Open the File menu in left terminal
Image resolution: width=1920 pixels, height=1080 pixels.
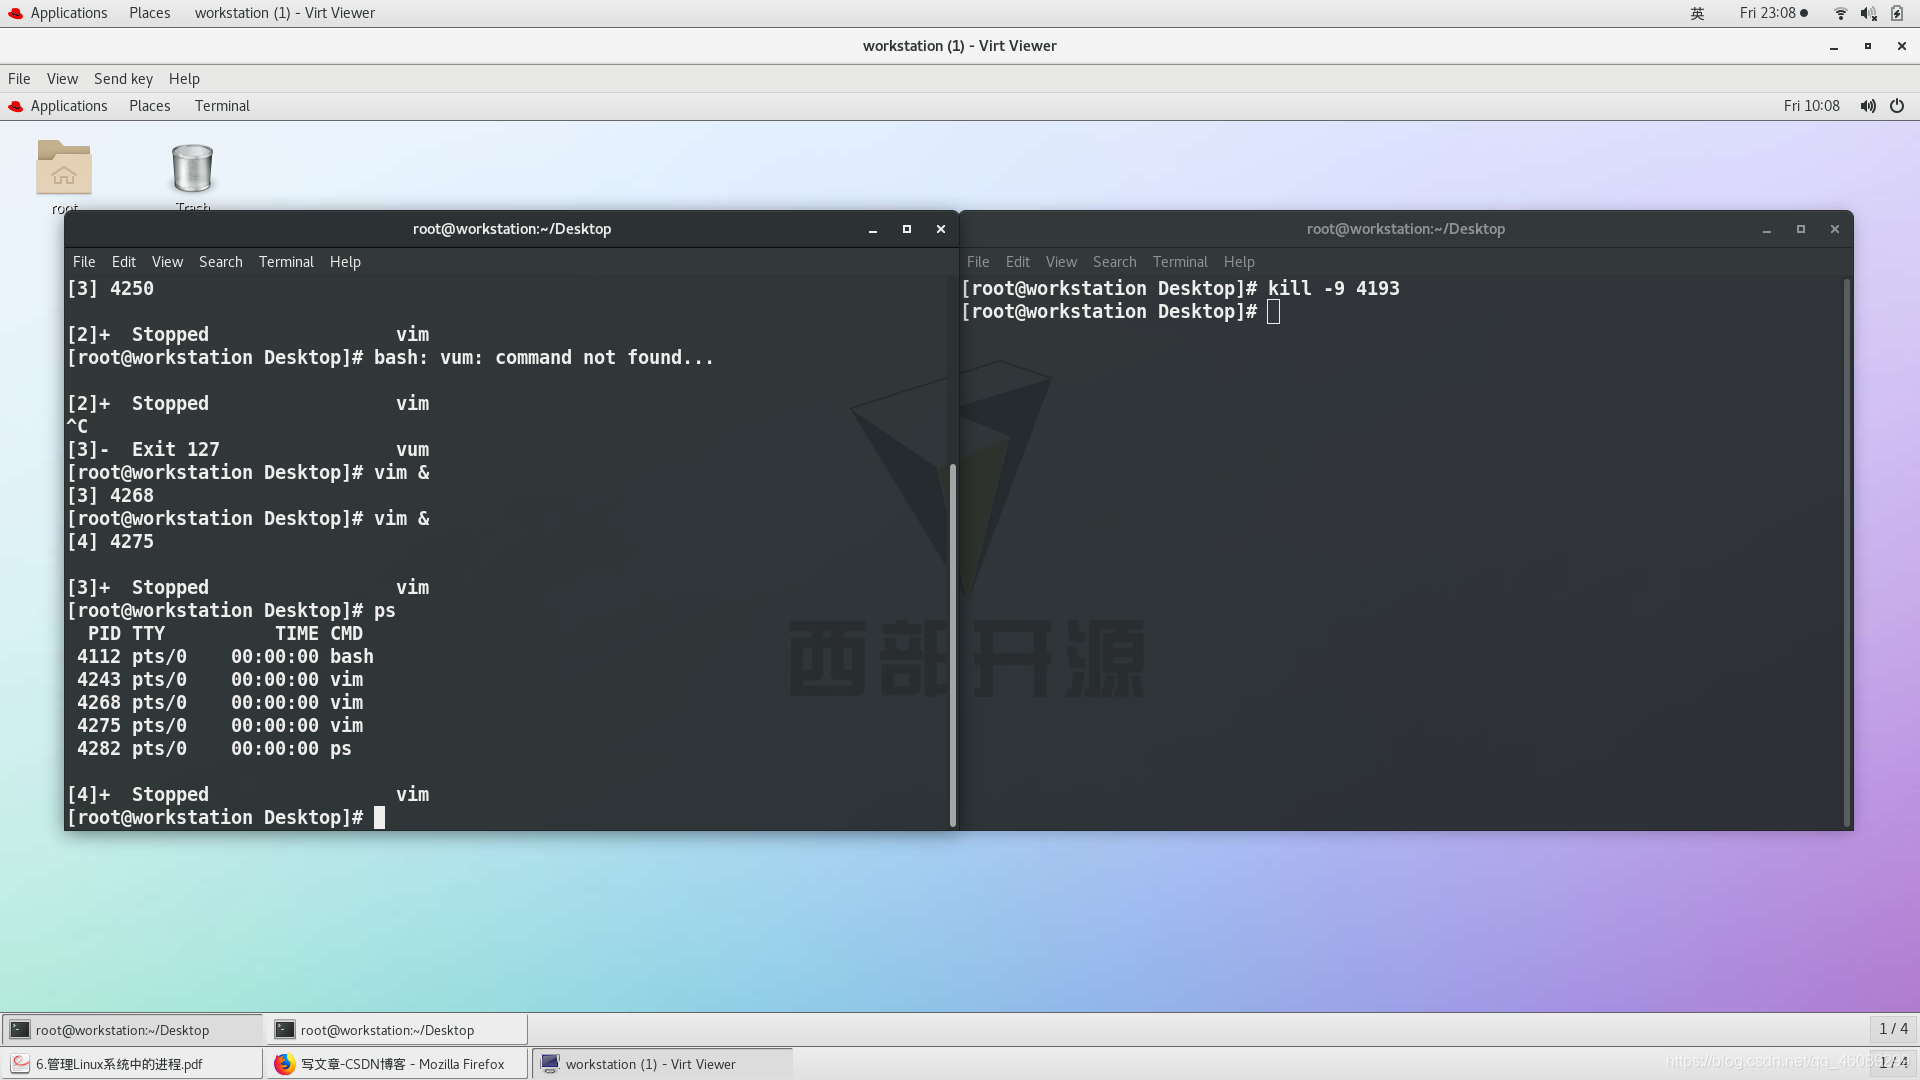click(x=84, y=261)
